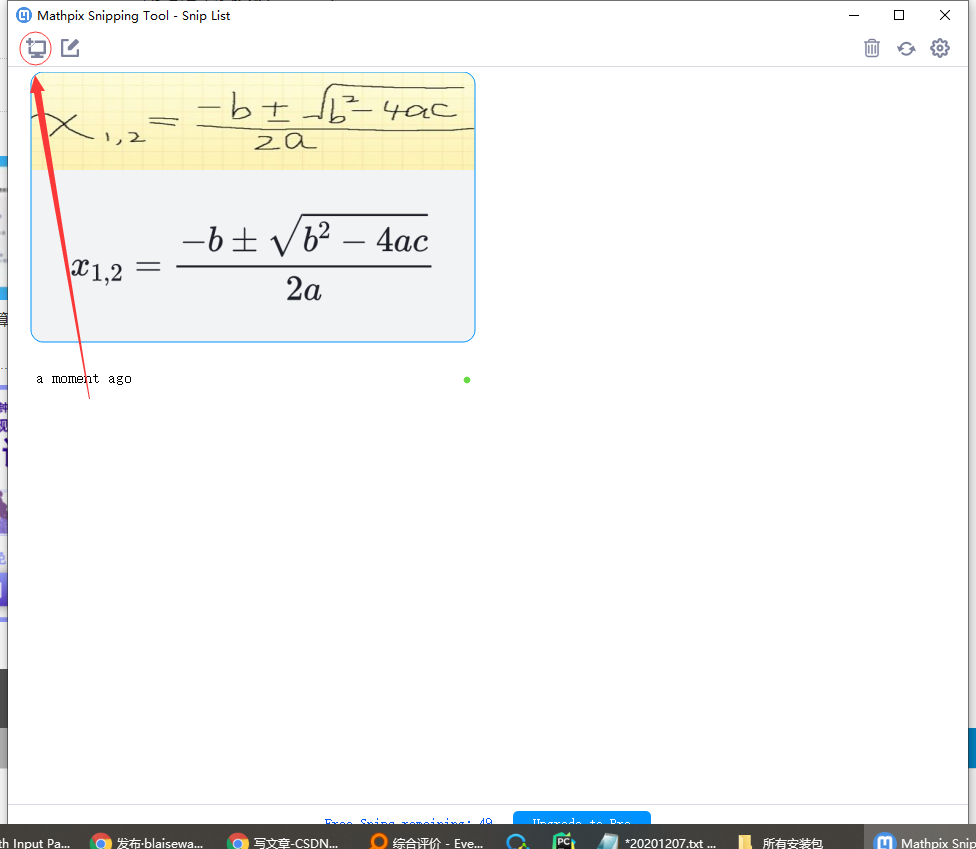Viewport: 976px width, 849px height.
Task: Click the 'a moment ago' timestamp
Action: pos(83,378)
